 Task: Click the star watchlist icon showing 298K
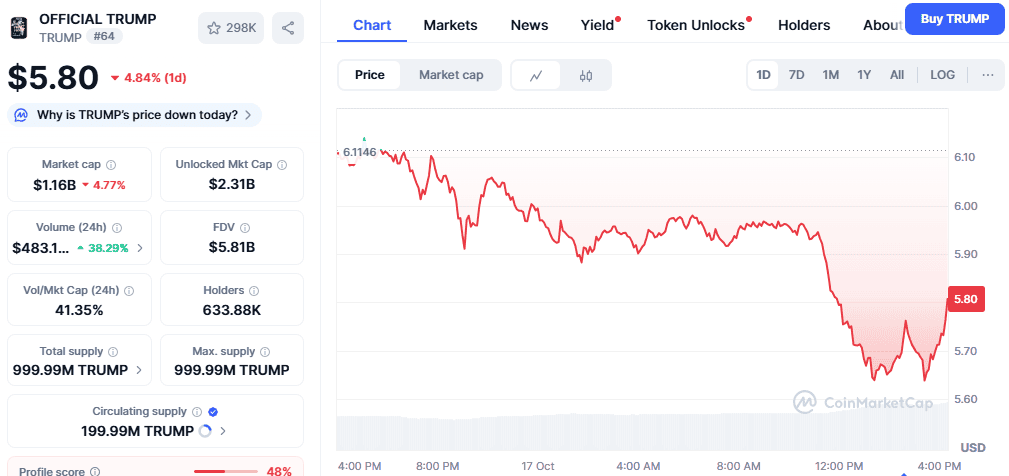231,28
